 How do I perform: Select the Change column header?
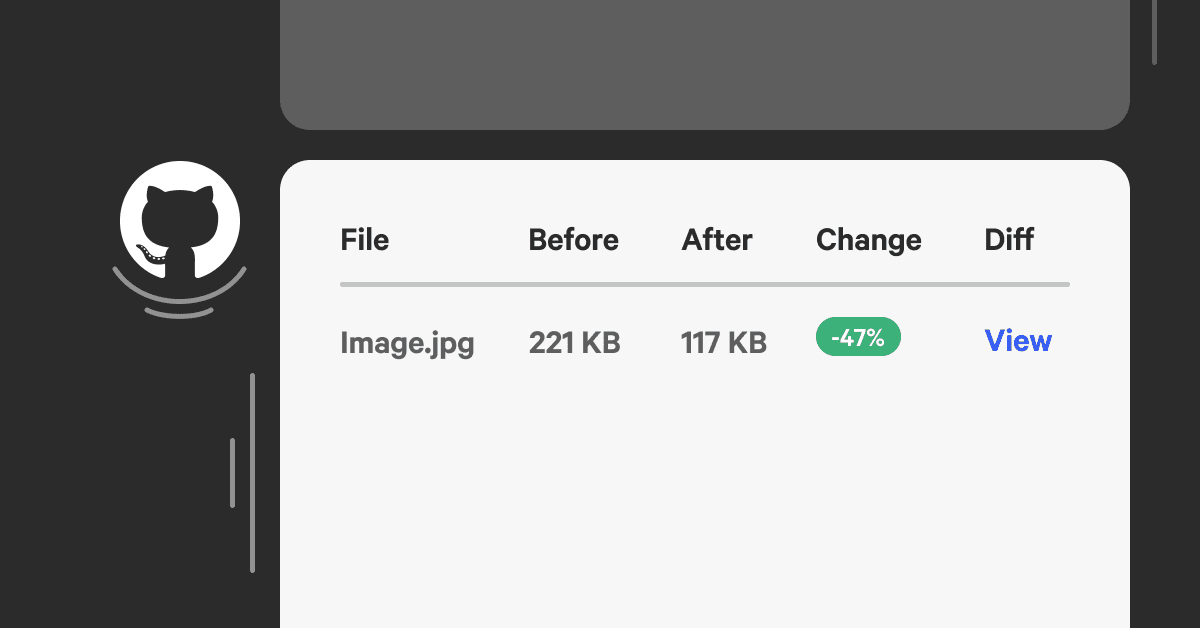pos(868,240)
